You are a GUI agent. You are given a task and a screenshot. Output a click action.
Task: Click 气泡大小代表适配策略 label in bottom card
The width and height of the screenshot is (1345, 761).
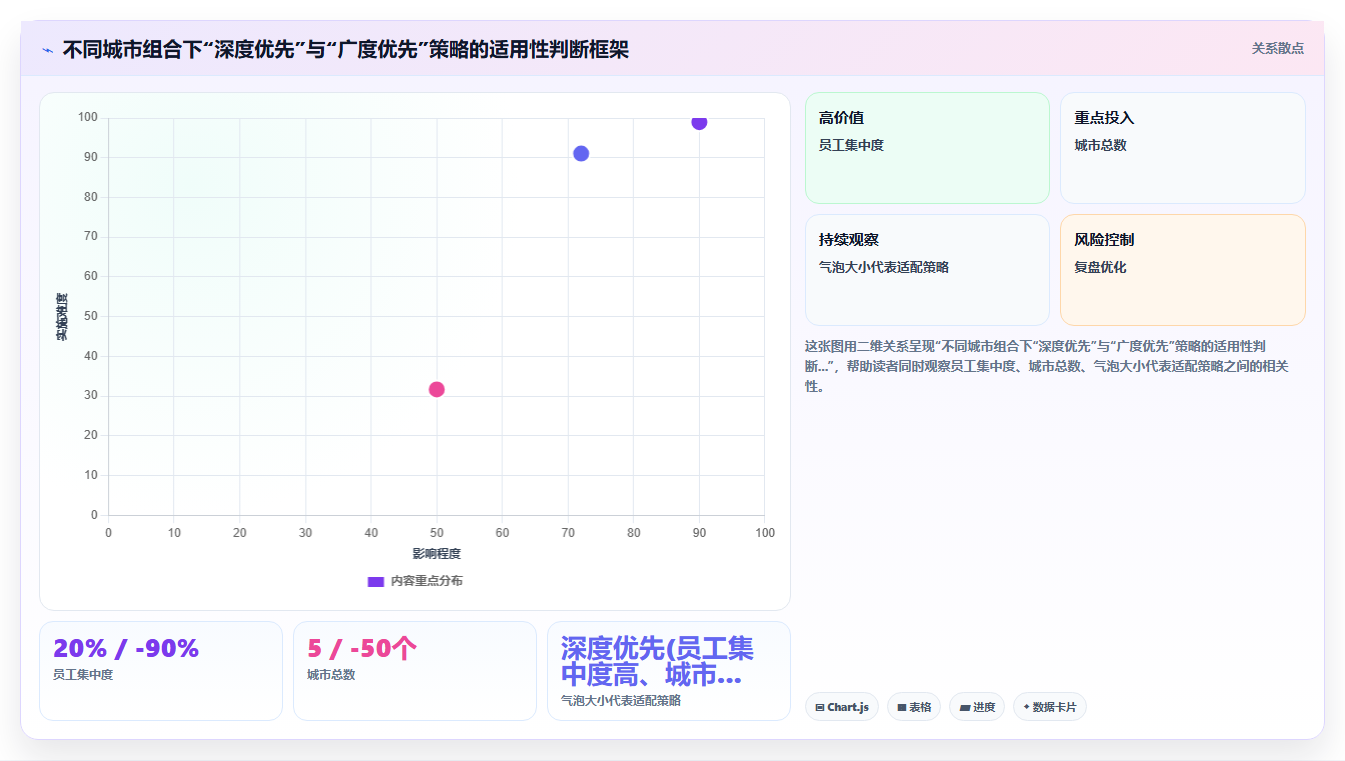[x=621, y=701]
